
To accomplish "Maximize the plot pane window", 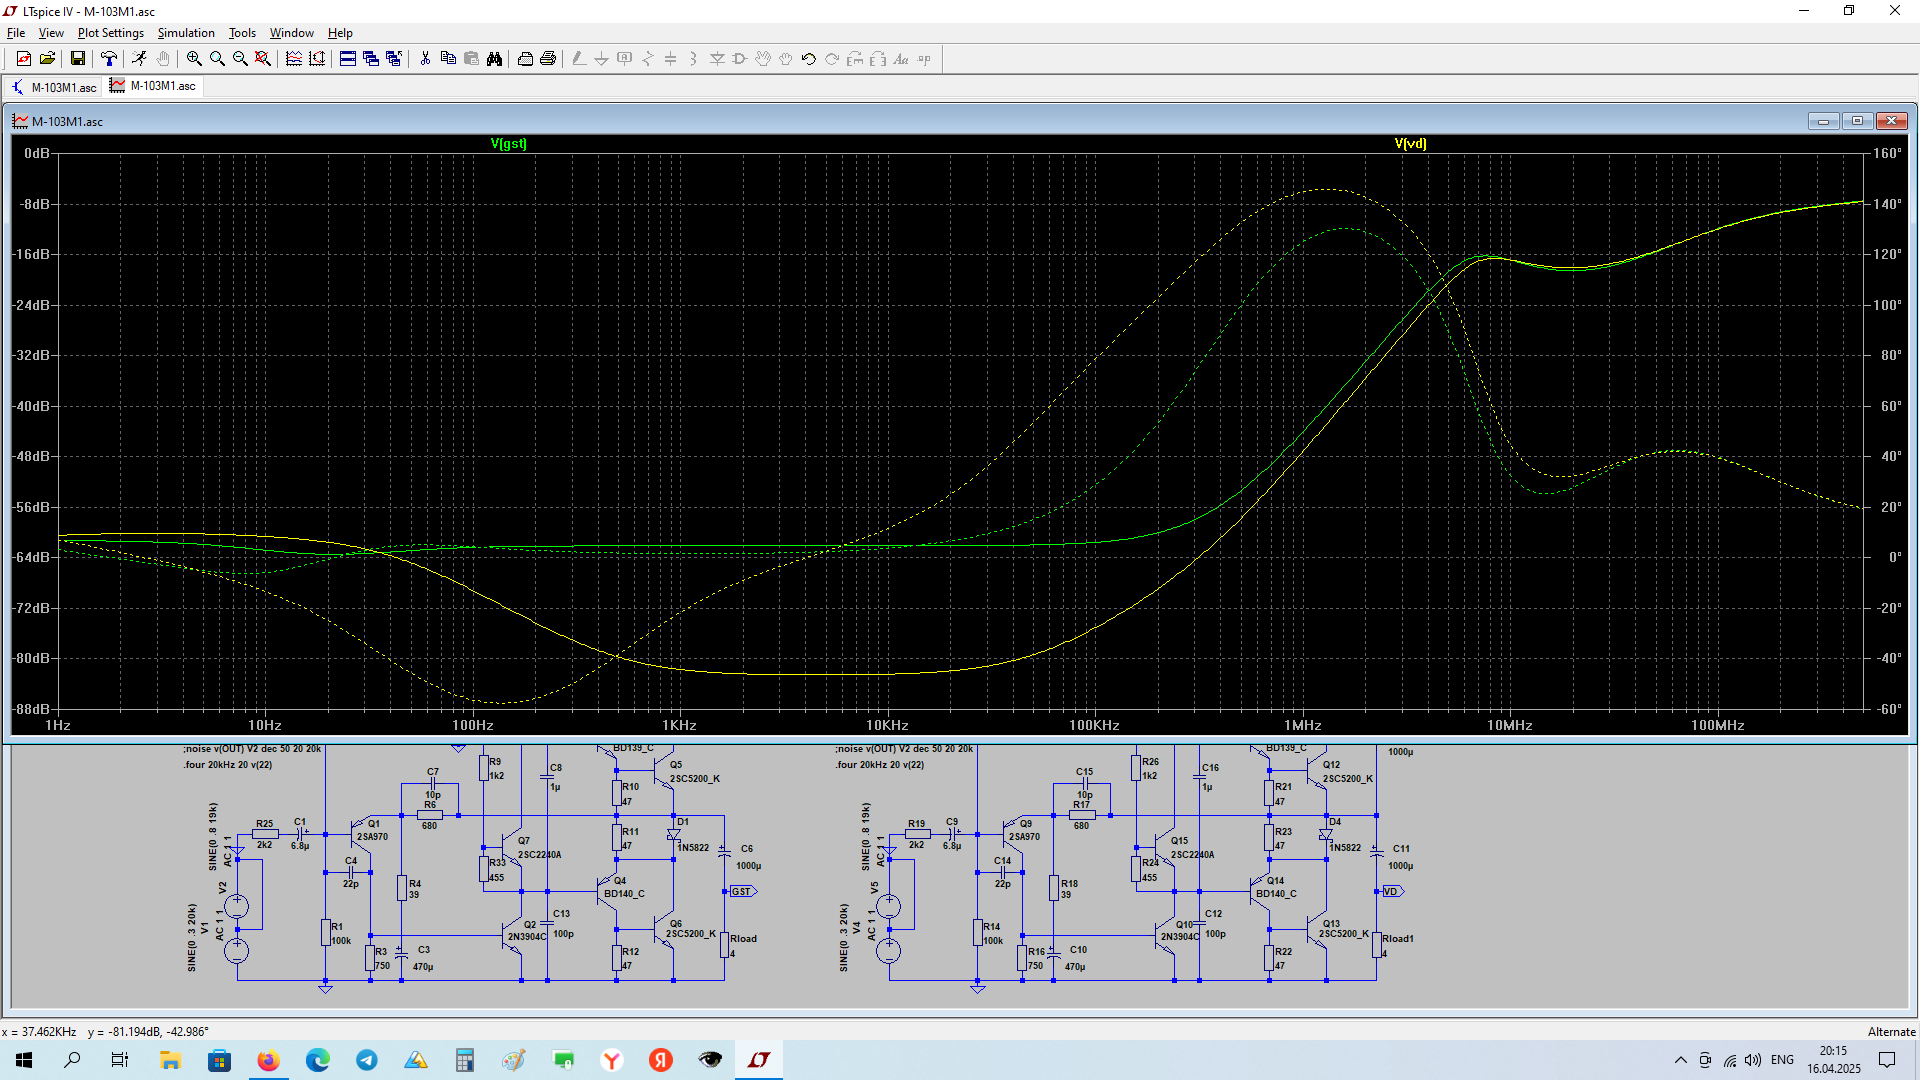I will (x=1857, y=121).
